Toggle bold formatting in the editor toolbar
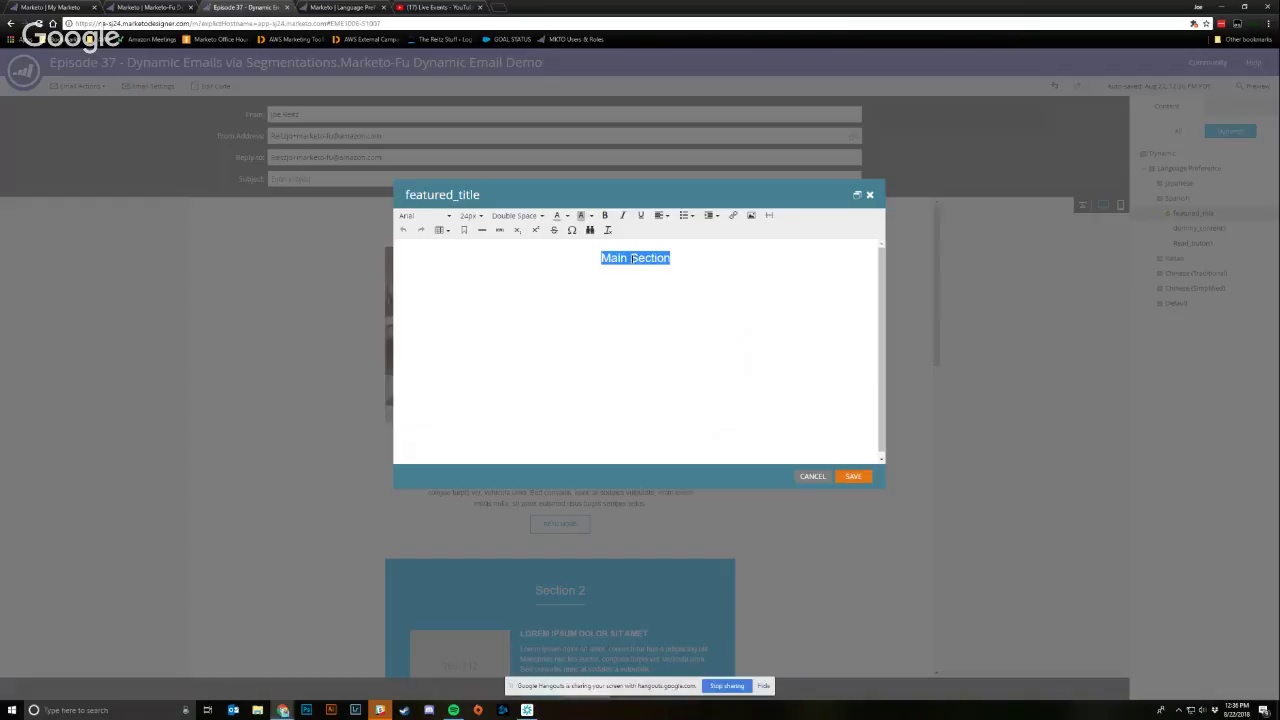1280x720 pixels. click(604, 215)
